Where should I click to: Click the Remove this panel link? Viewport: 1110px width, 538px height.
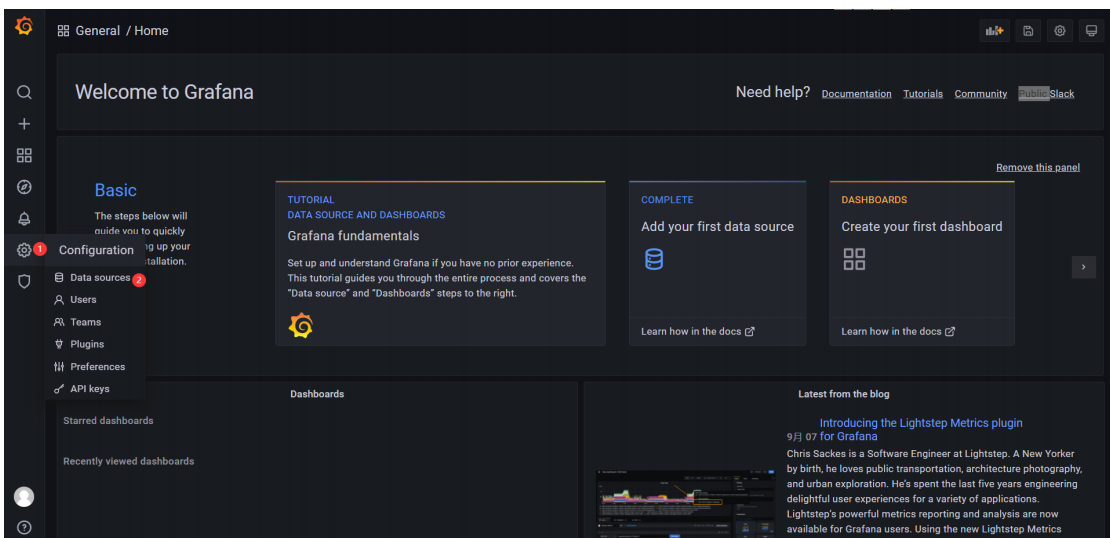(x=1038, y=168)
